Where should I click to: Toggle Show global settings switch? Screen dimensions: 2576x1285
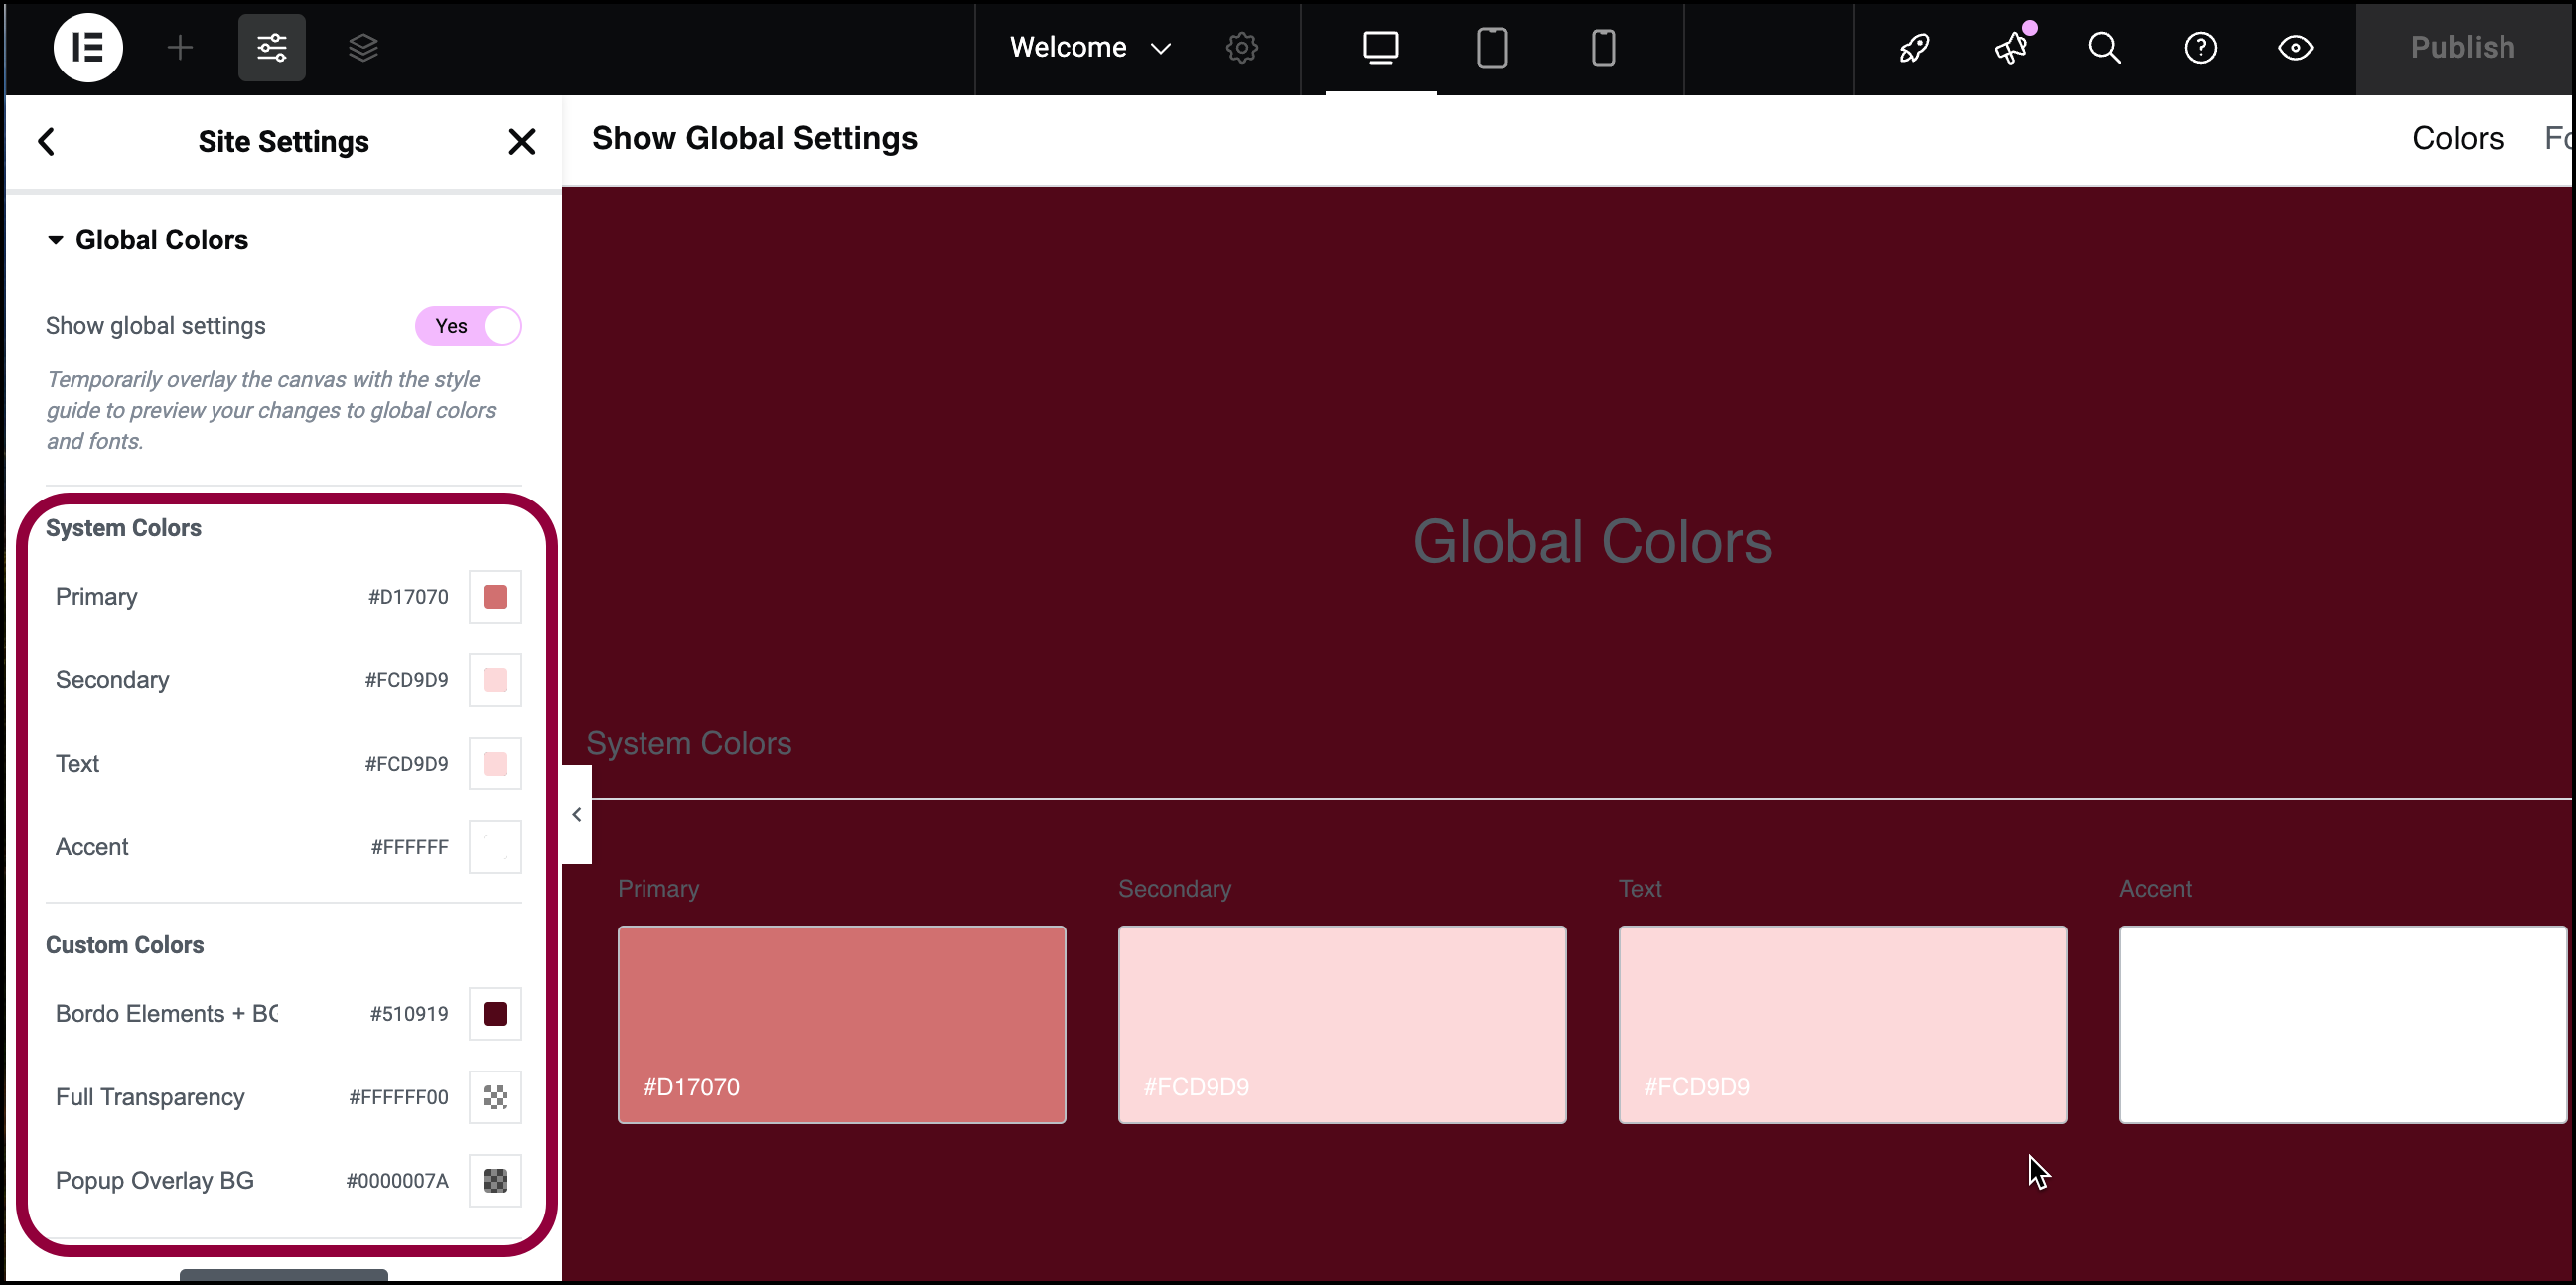469,326
